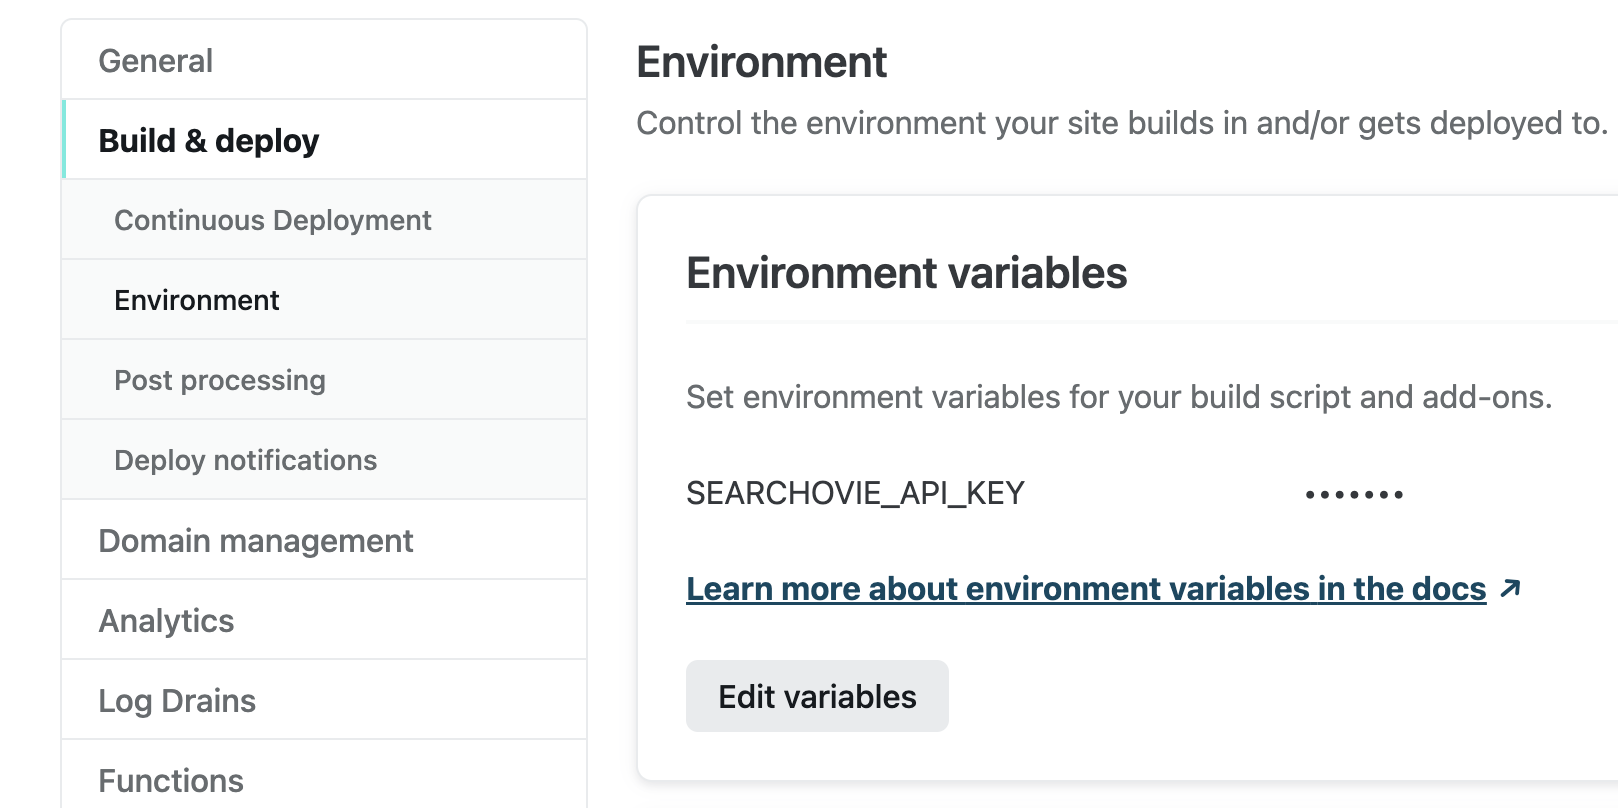Select General in the settings sidebar
Screen dimensions: 1618x808
click(x=155, y=60)
